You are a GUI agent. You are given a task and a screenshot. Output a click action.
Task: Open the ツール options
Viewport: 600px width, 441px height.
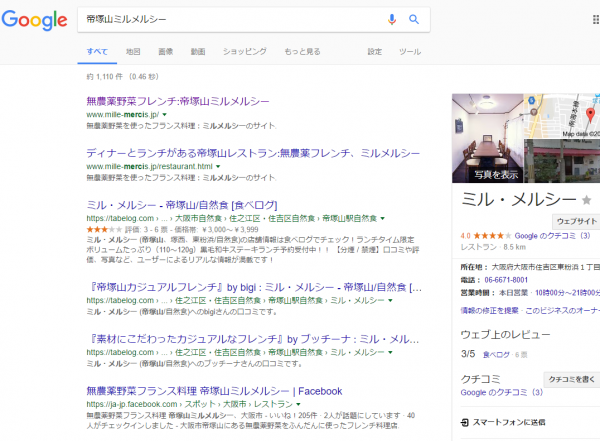point(410,52)
